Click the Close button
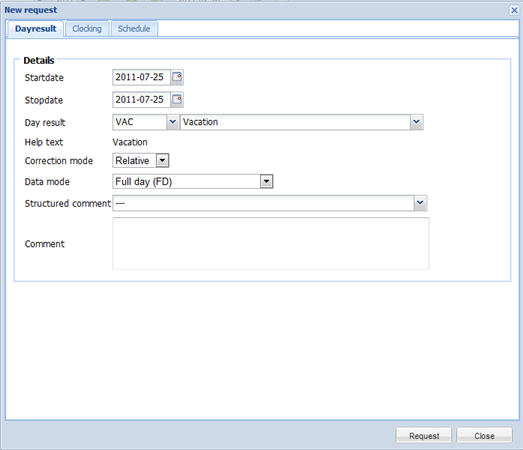523x450 pixels. pyautogui.click(x=484, y=436)
